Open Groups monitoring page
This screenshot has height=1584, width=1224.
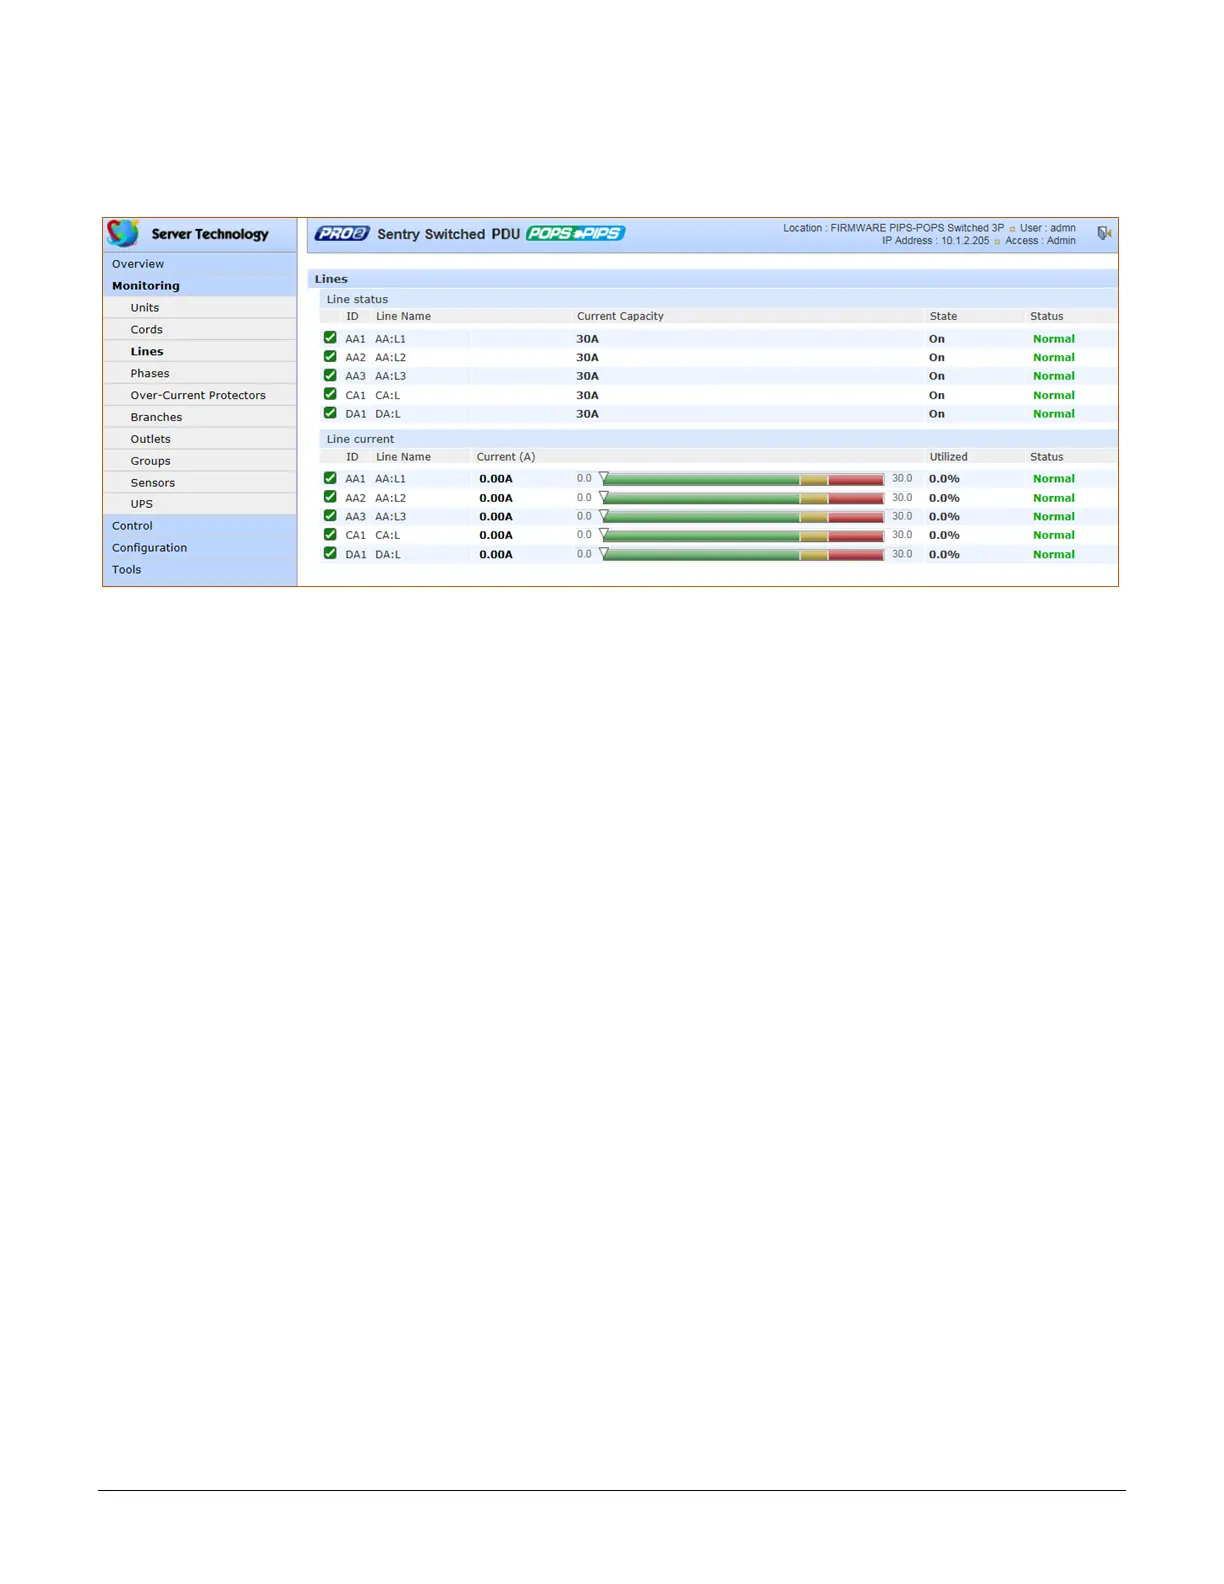tap(150, 461)
